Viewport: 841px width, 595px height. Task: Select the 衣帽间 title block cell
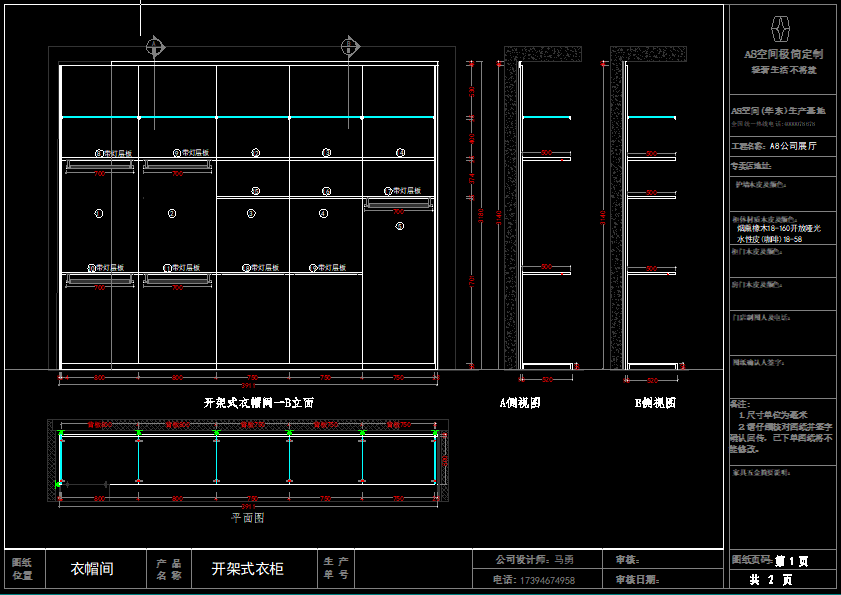coord(91,569)
